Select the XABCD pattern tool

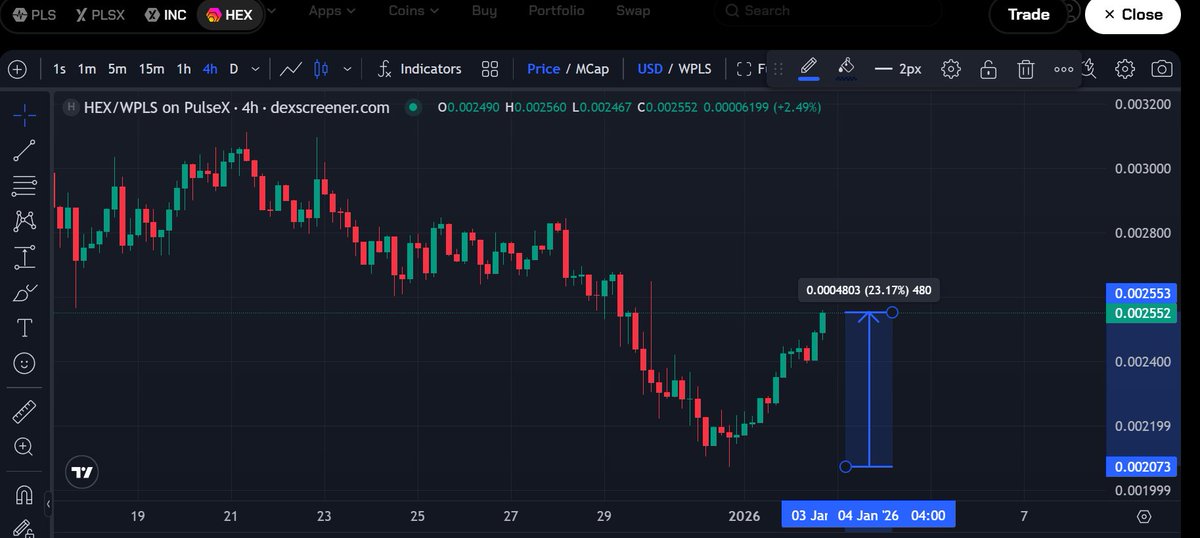[25, 221]
